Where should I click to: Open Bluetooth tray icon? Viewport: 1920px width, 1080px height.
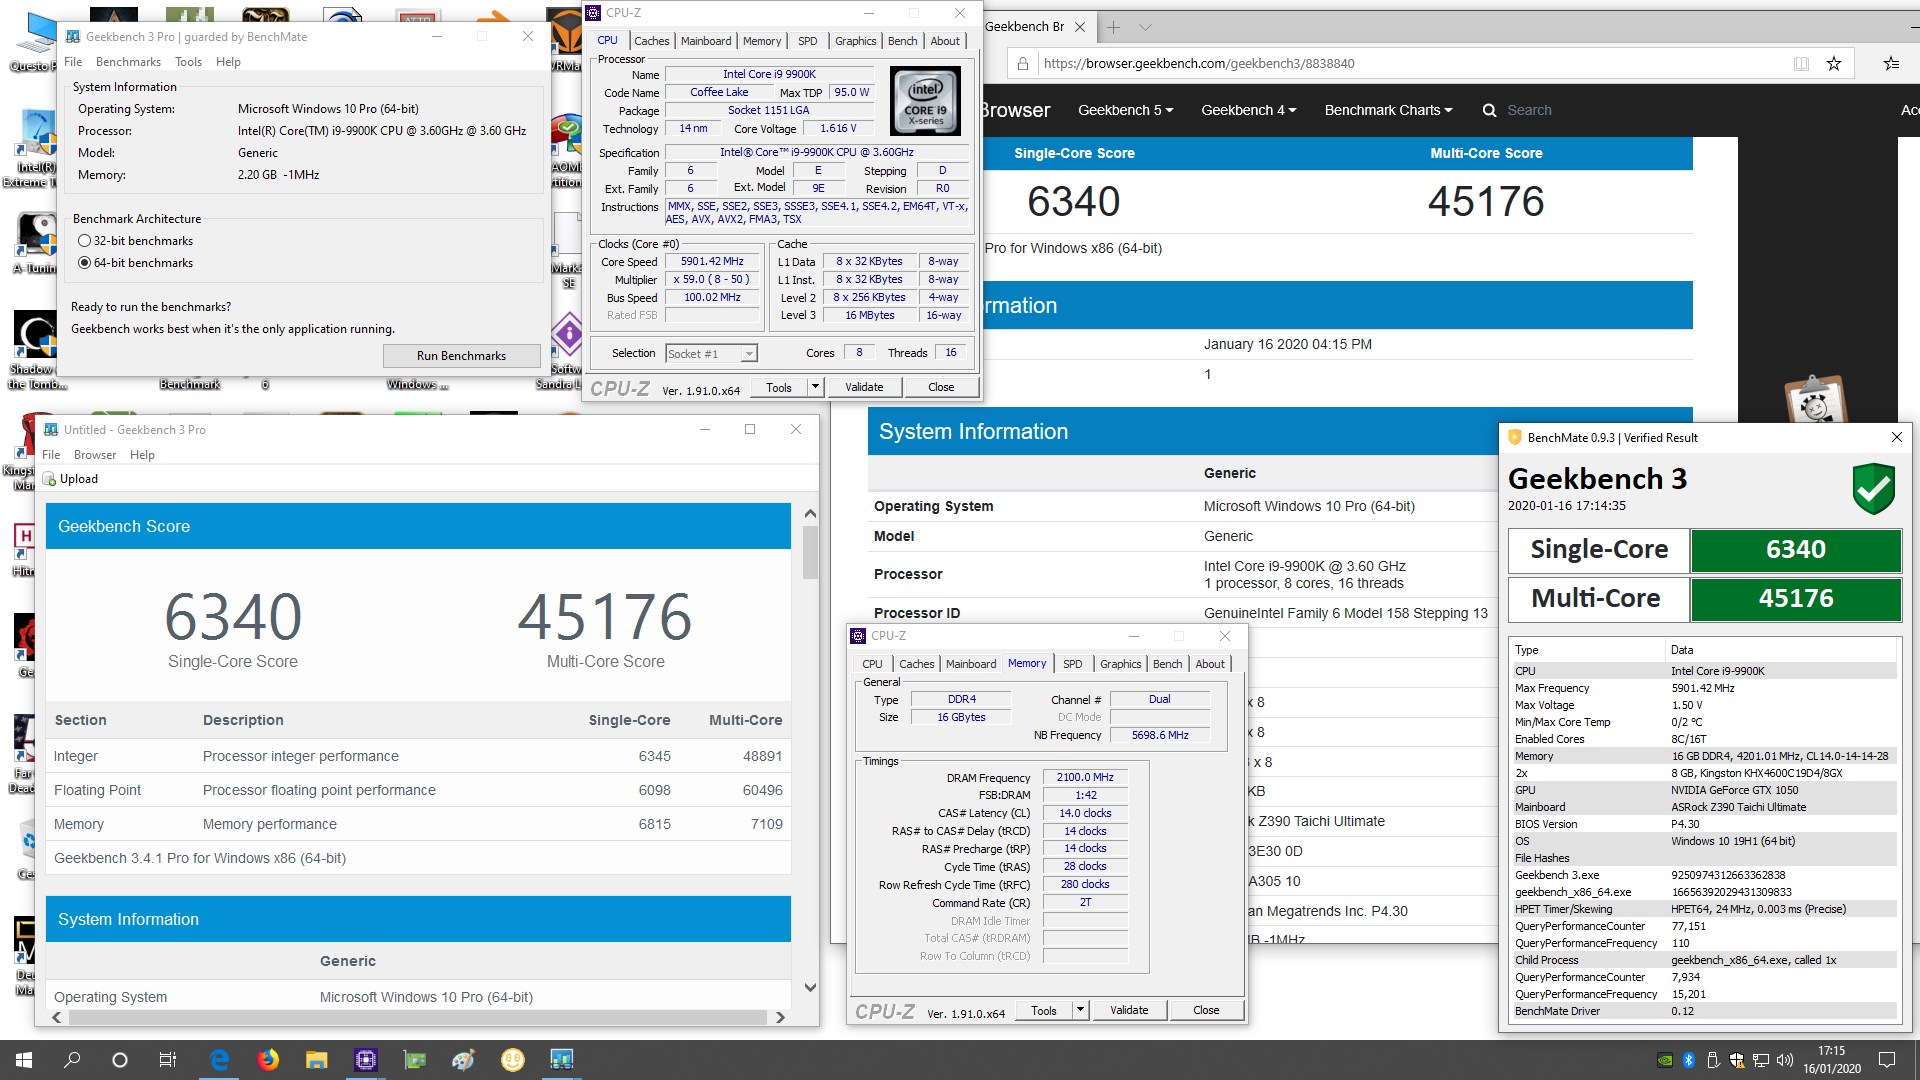[1689, 1060]
